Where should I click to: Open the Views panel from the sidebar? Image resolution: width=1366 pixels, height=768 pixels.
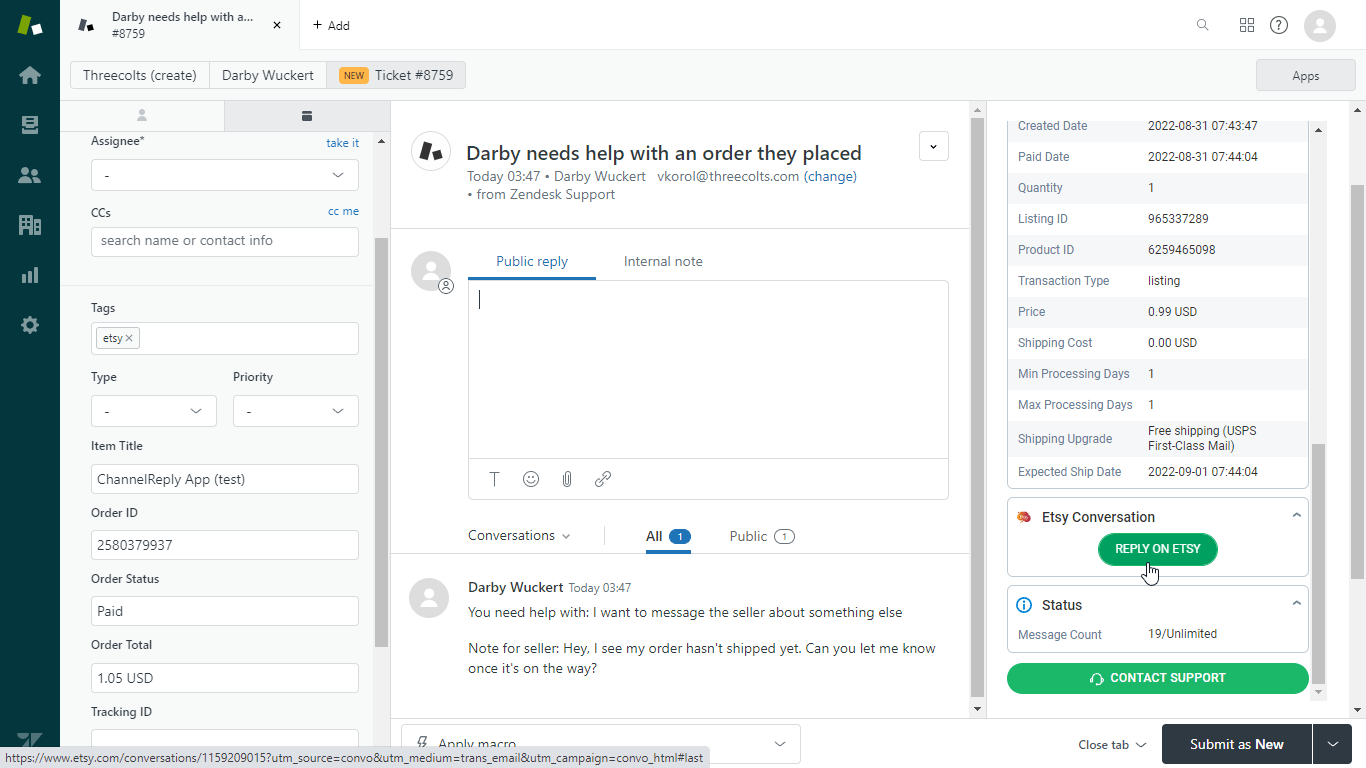(x=30, y=125)
